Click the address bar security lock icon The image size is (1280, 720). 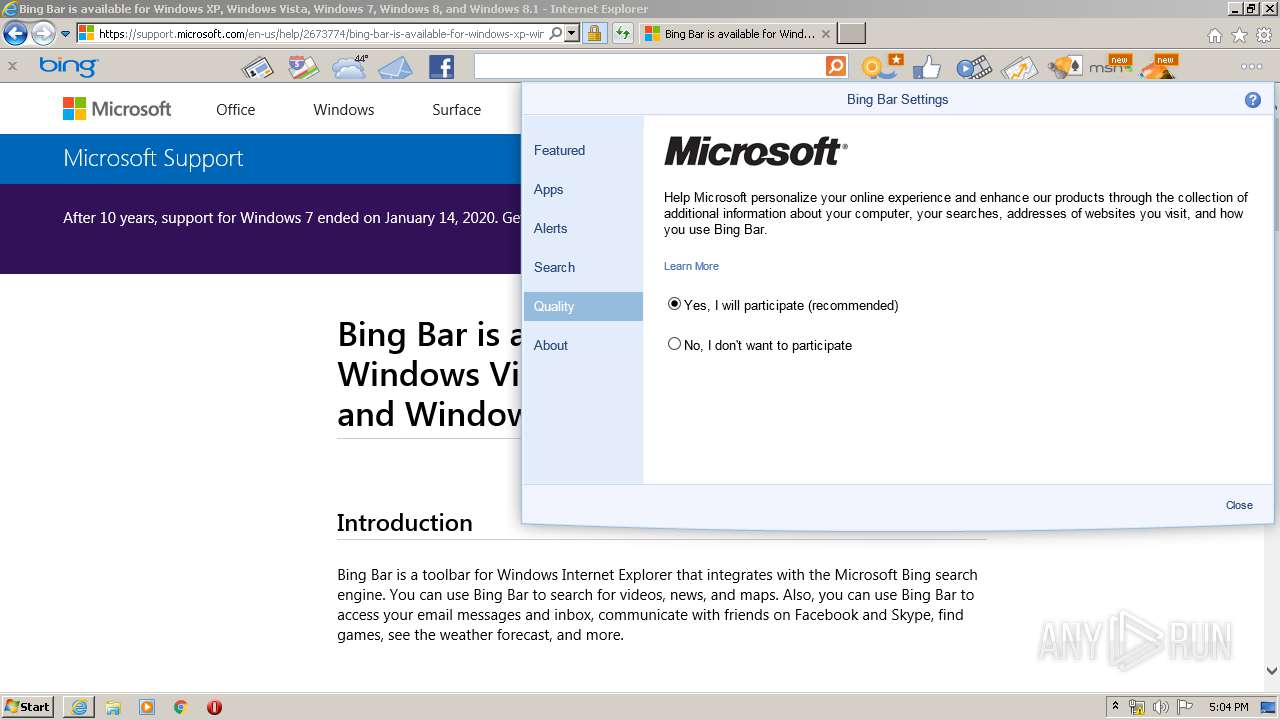[x=594, y=33]
